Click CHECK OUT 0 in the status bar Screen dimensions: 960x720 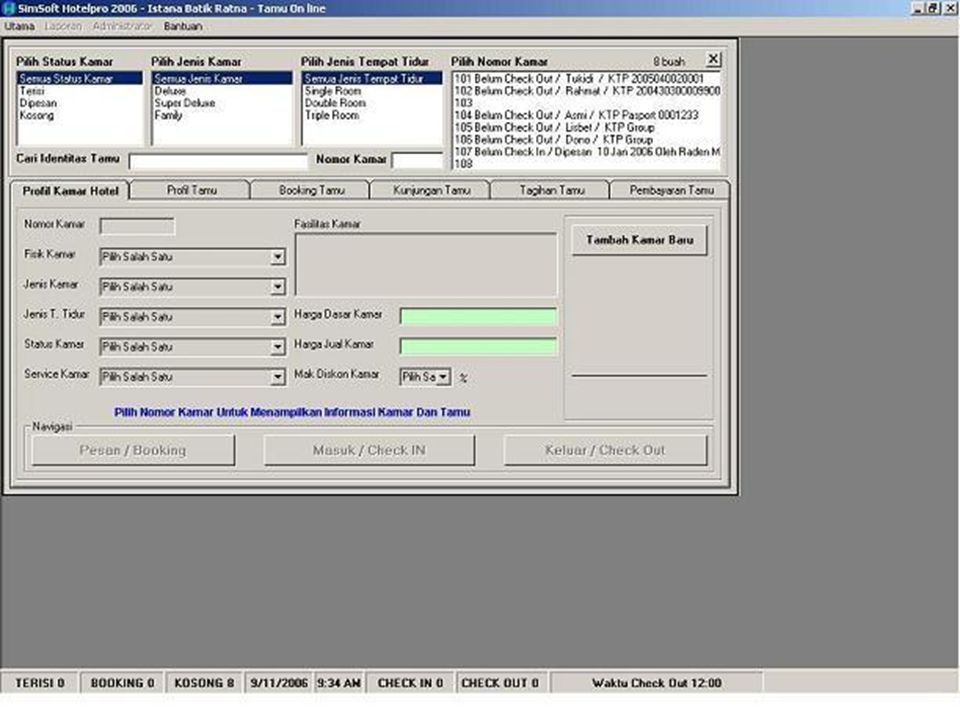(500, 683)
